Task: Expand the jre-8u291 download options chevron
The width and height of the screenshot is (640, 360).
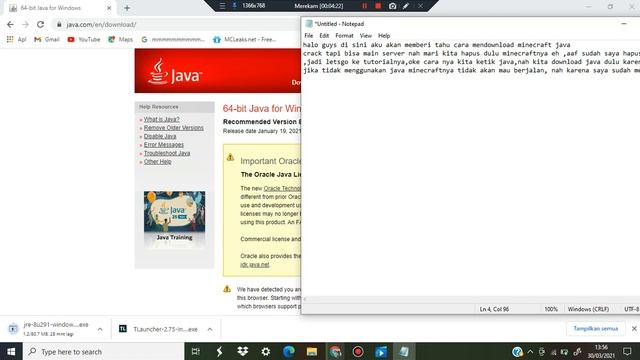Action: (100, 329)
